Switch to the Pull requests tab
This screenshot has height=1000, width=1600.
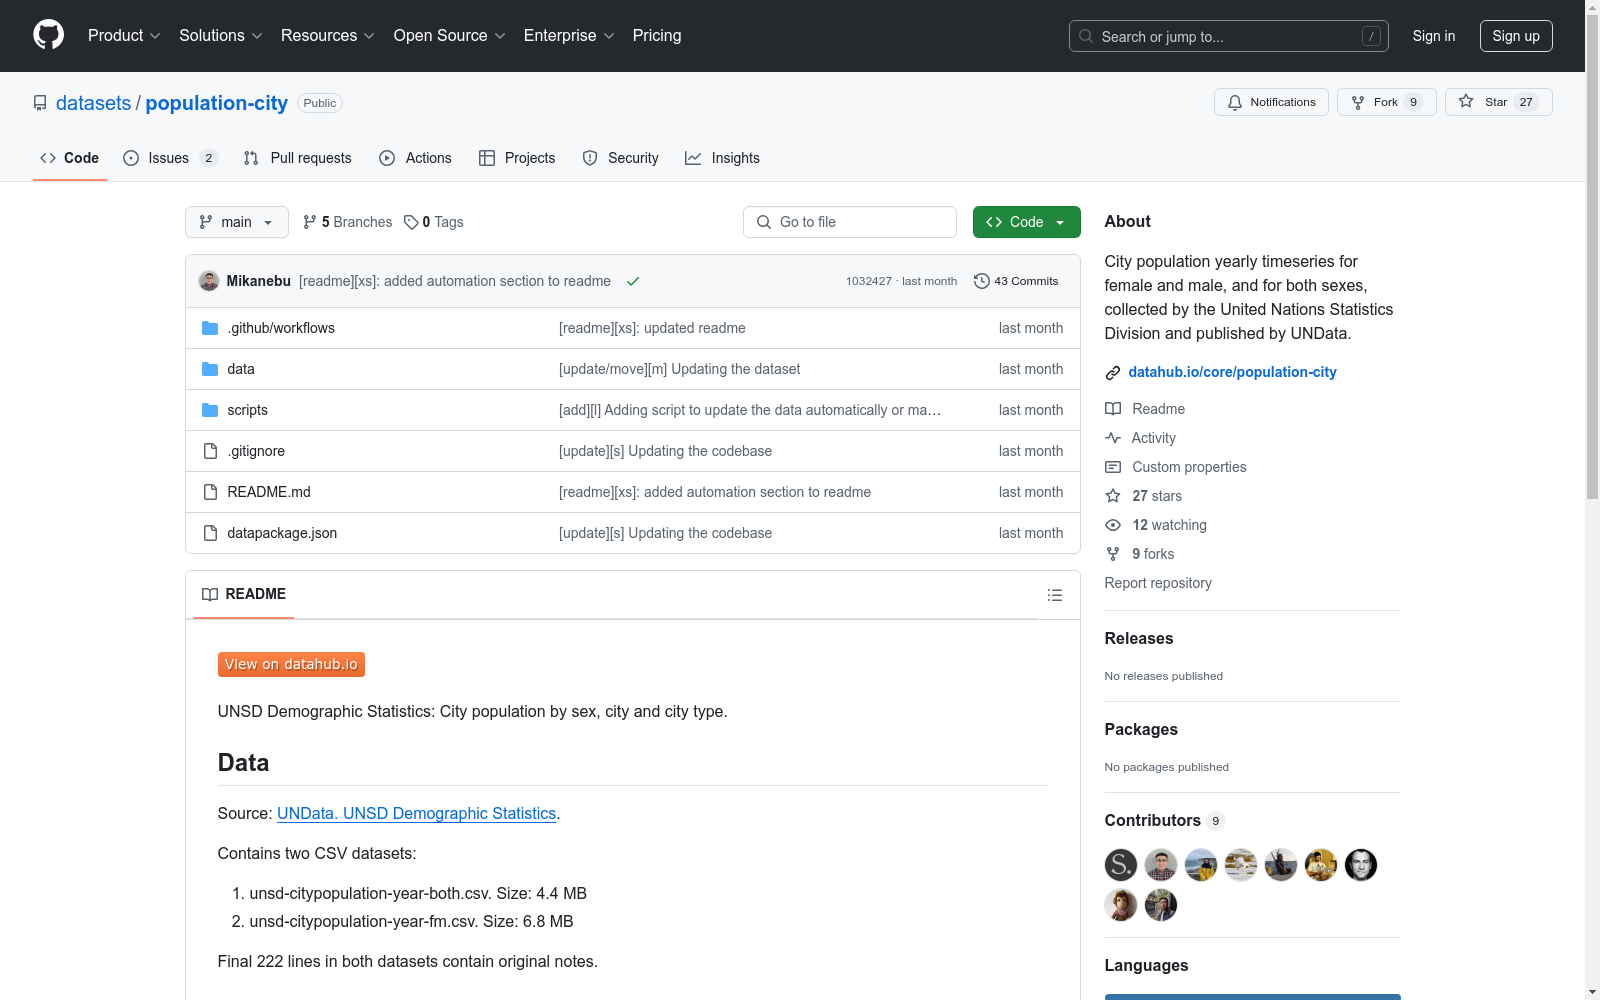[297, 158]
